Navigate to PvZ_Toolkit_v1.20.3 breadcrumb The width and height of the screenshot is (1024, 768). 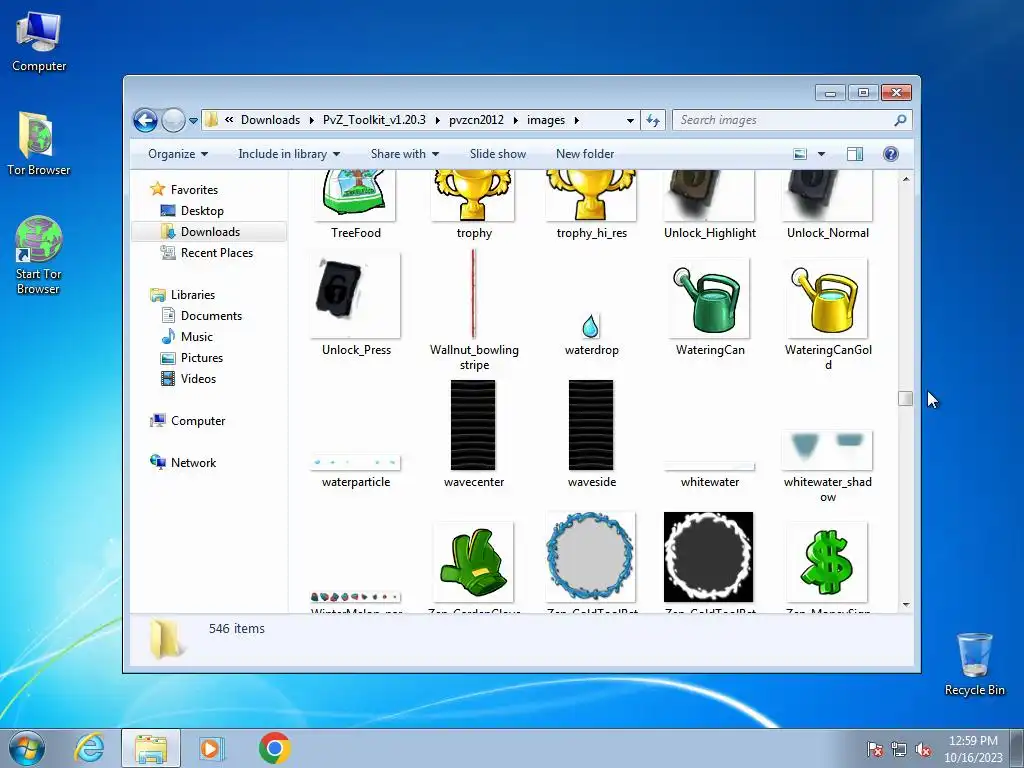click(374, 120)
